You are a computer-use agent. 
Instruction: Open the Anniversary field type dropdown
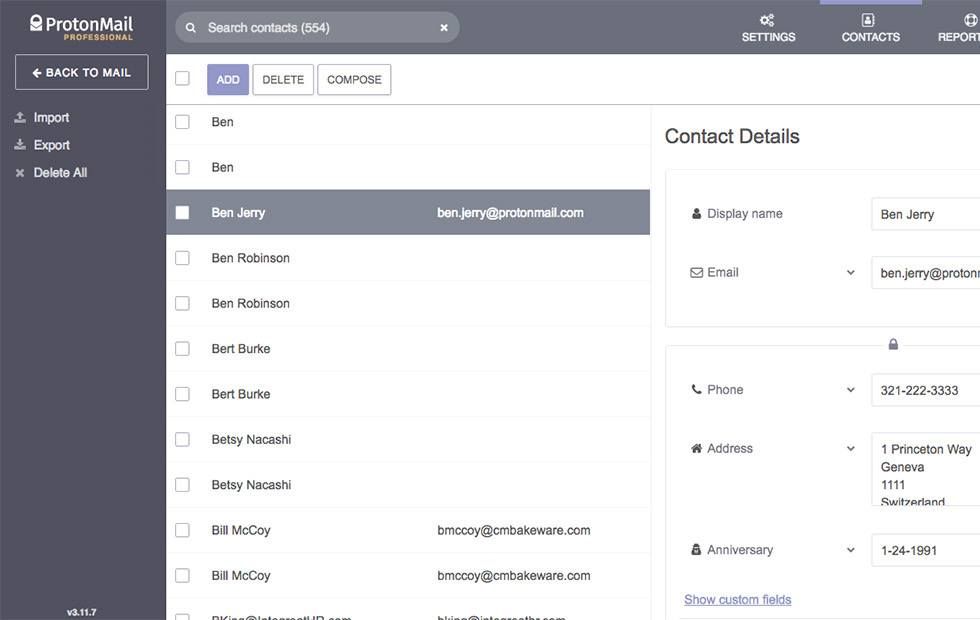point(851,550)
